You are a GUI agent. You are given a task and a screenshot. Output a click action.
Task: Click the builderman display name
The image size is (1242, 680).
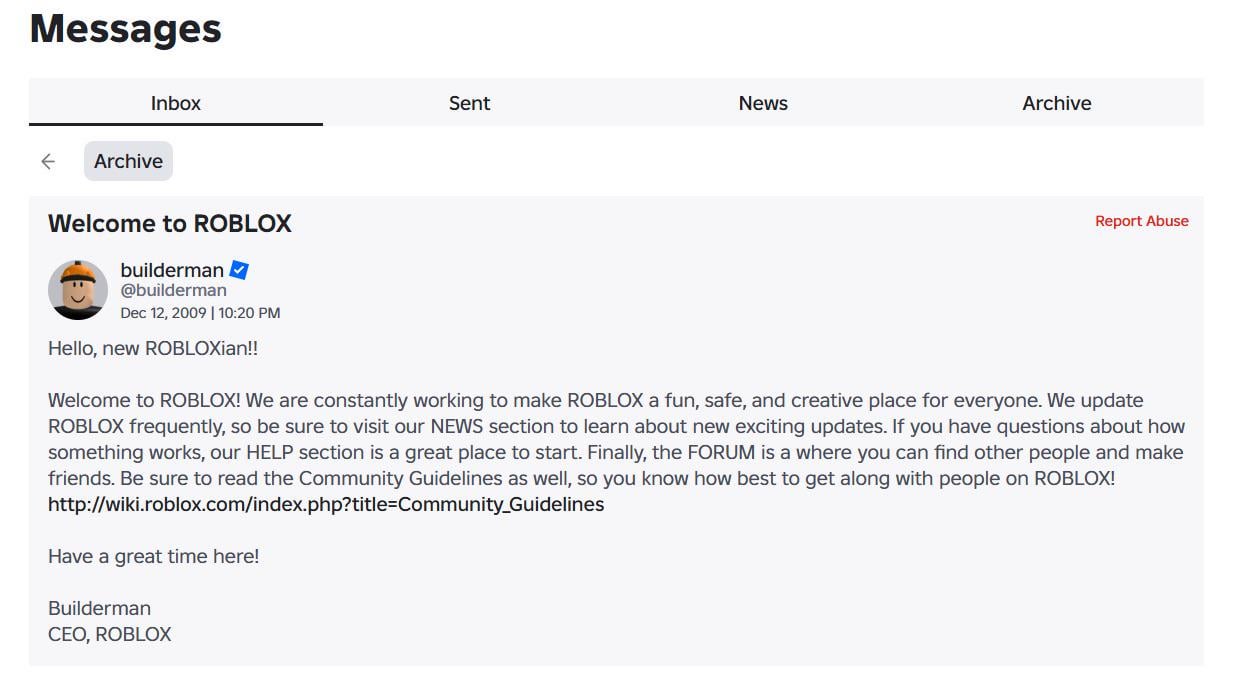click(172, 270)
